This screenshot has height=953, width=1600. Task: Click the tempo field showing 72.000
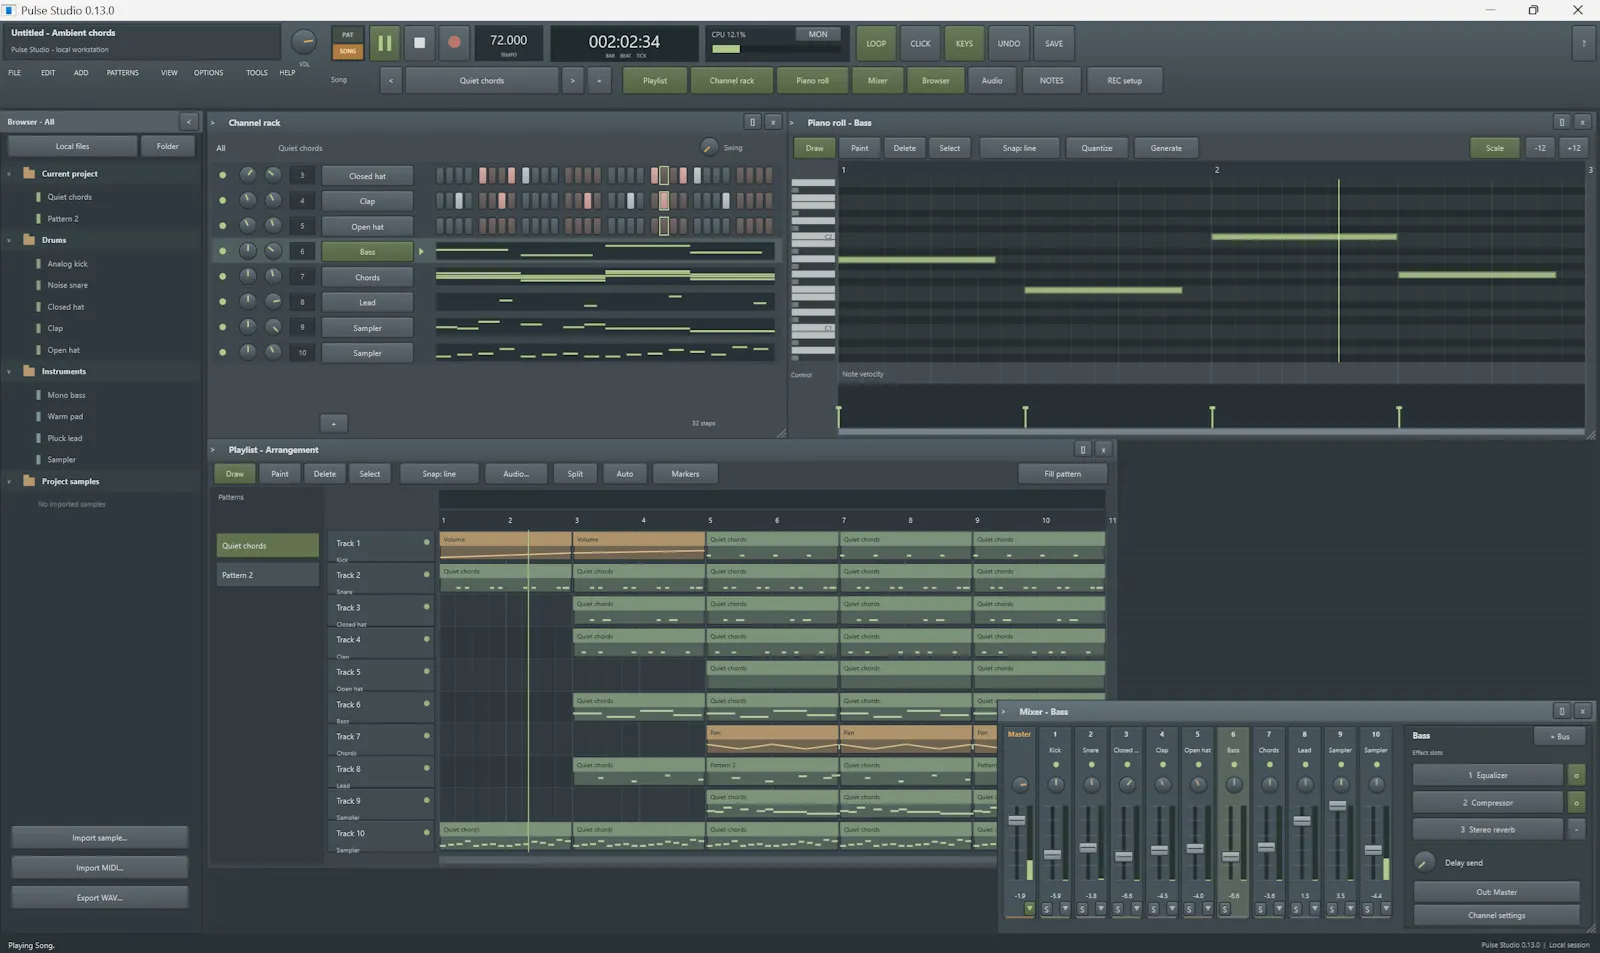(508, 43)
